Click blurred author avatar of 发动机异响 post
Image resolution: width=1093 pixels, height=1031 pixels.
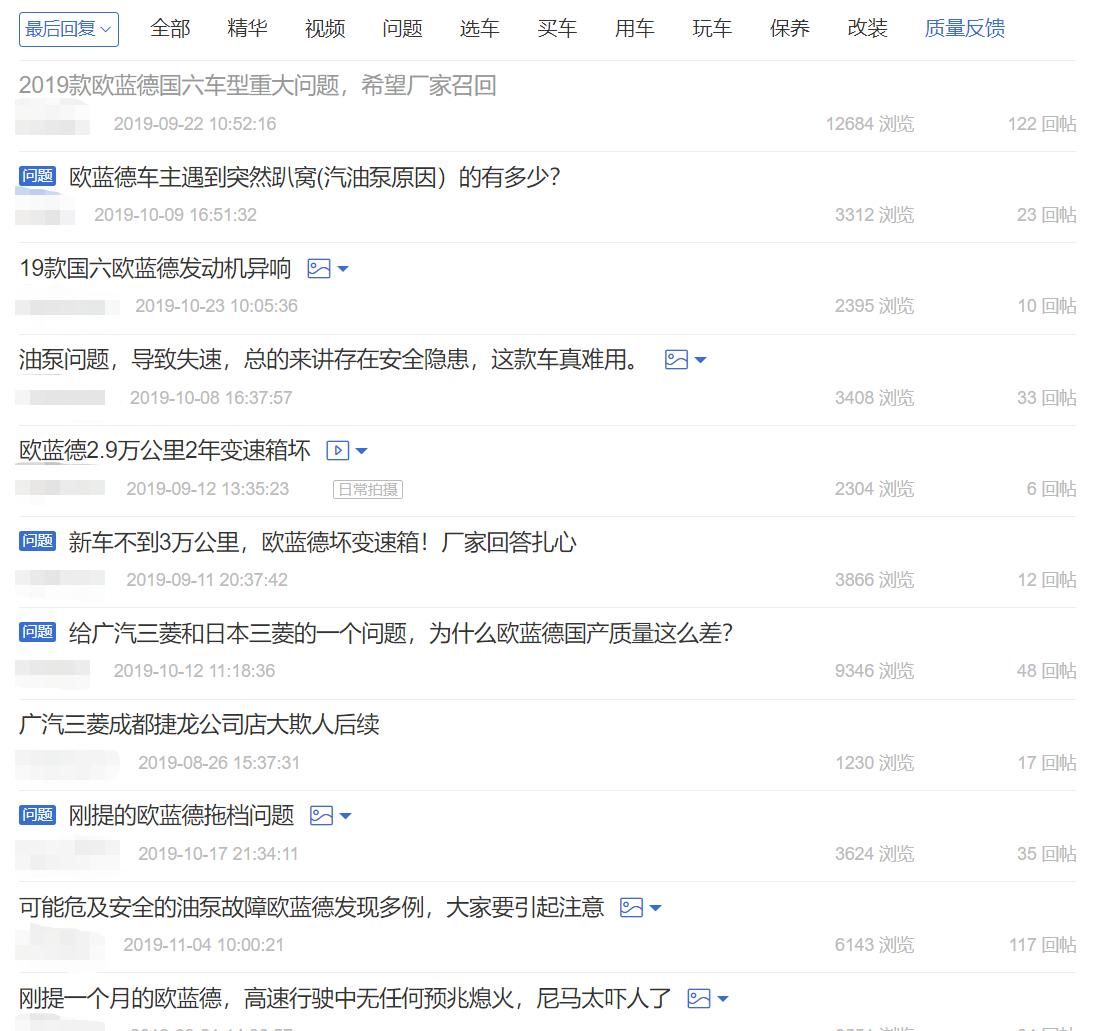[x=68, y=307]
